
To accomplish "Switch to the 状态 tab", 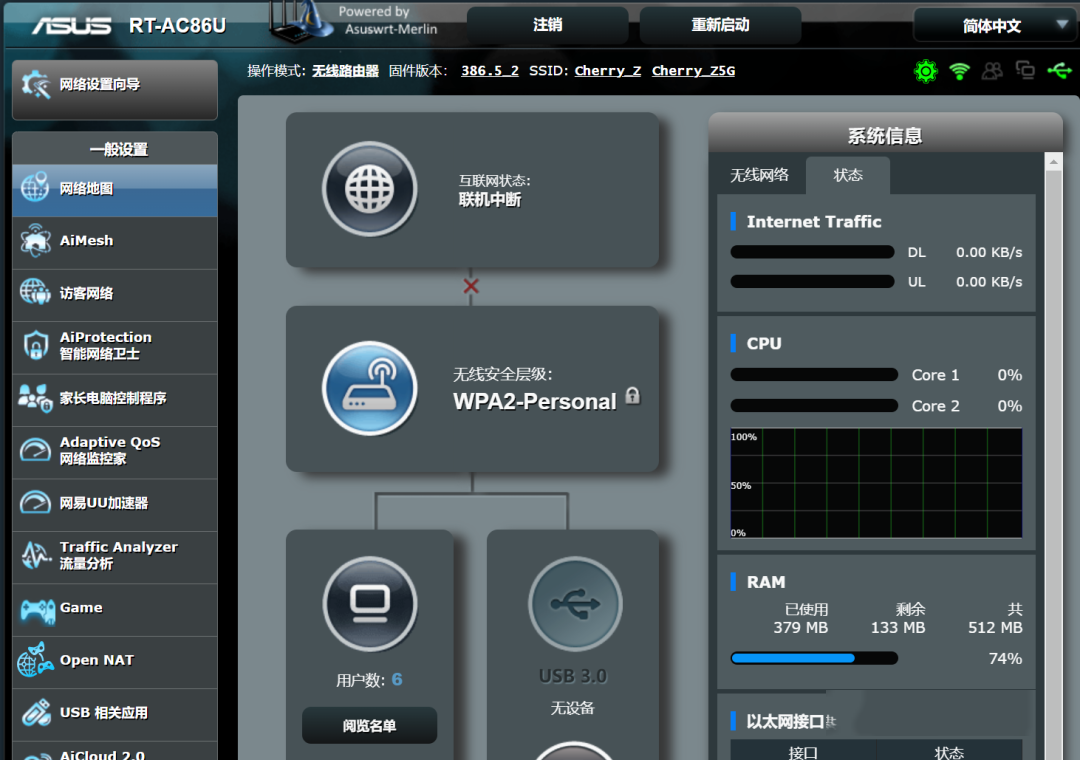I will (x=848, y=175).
